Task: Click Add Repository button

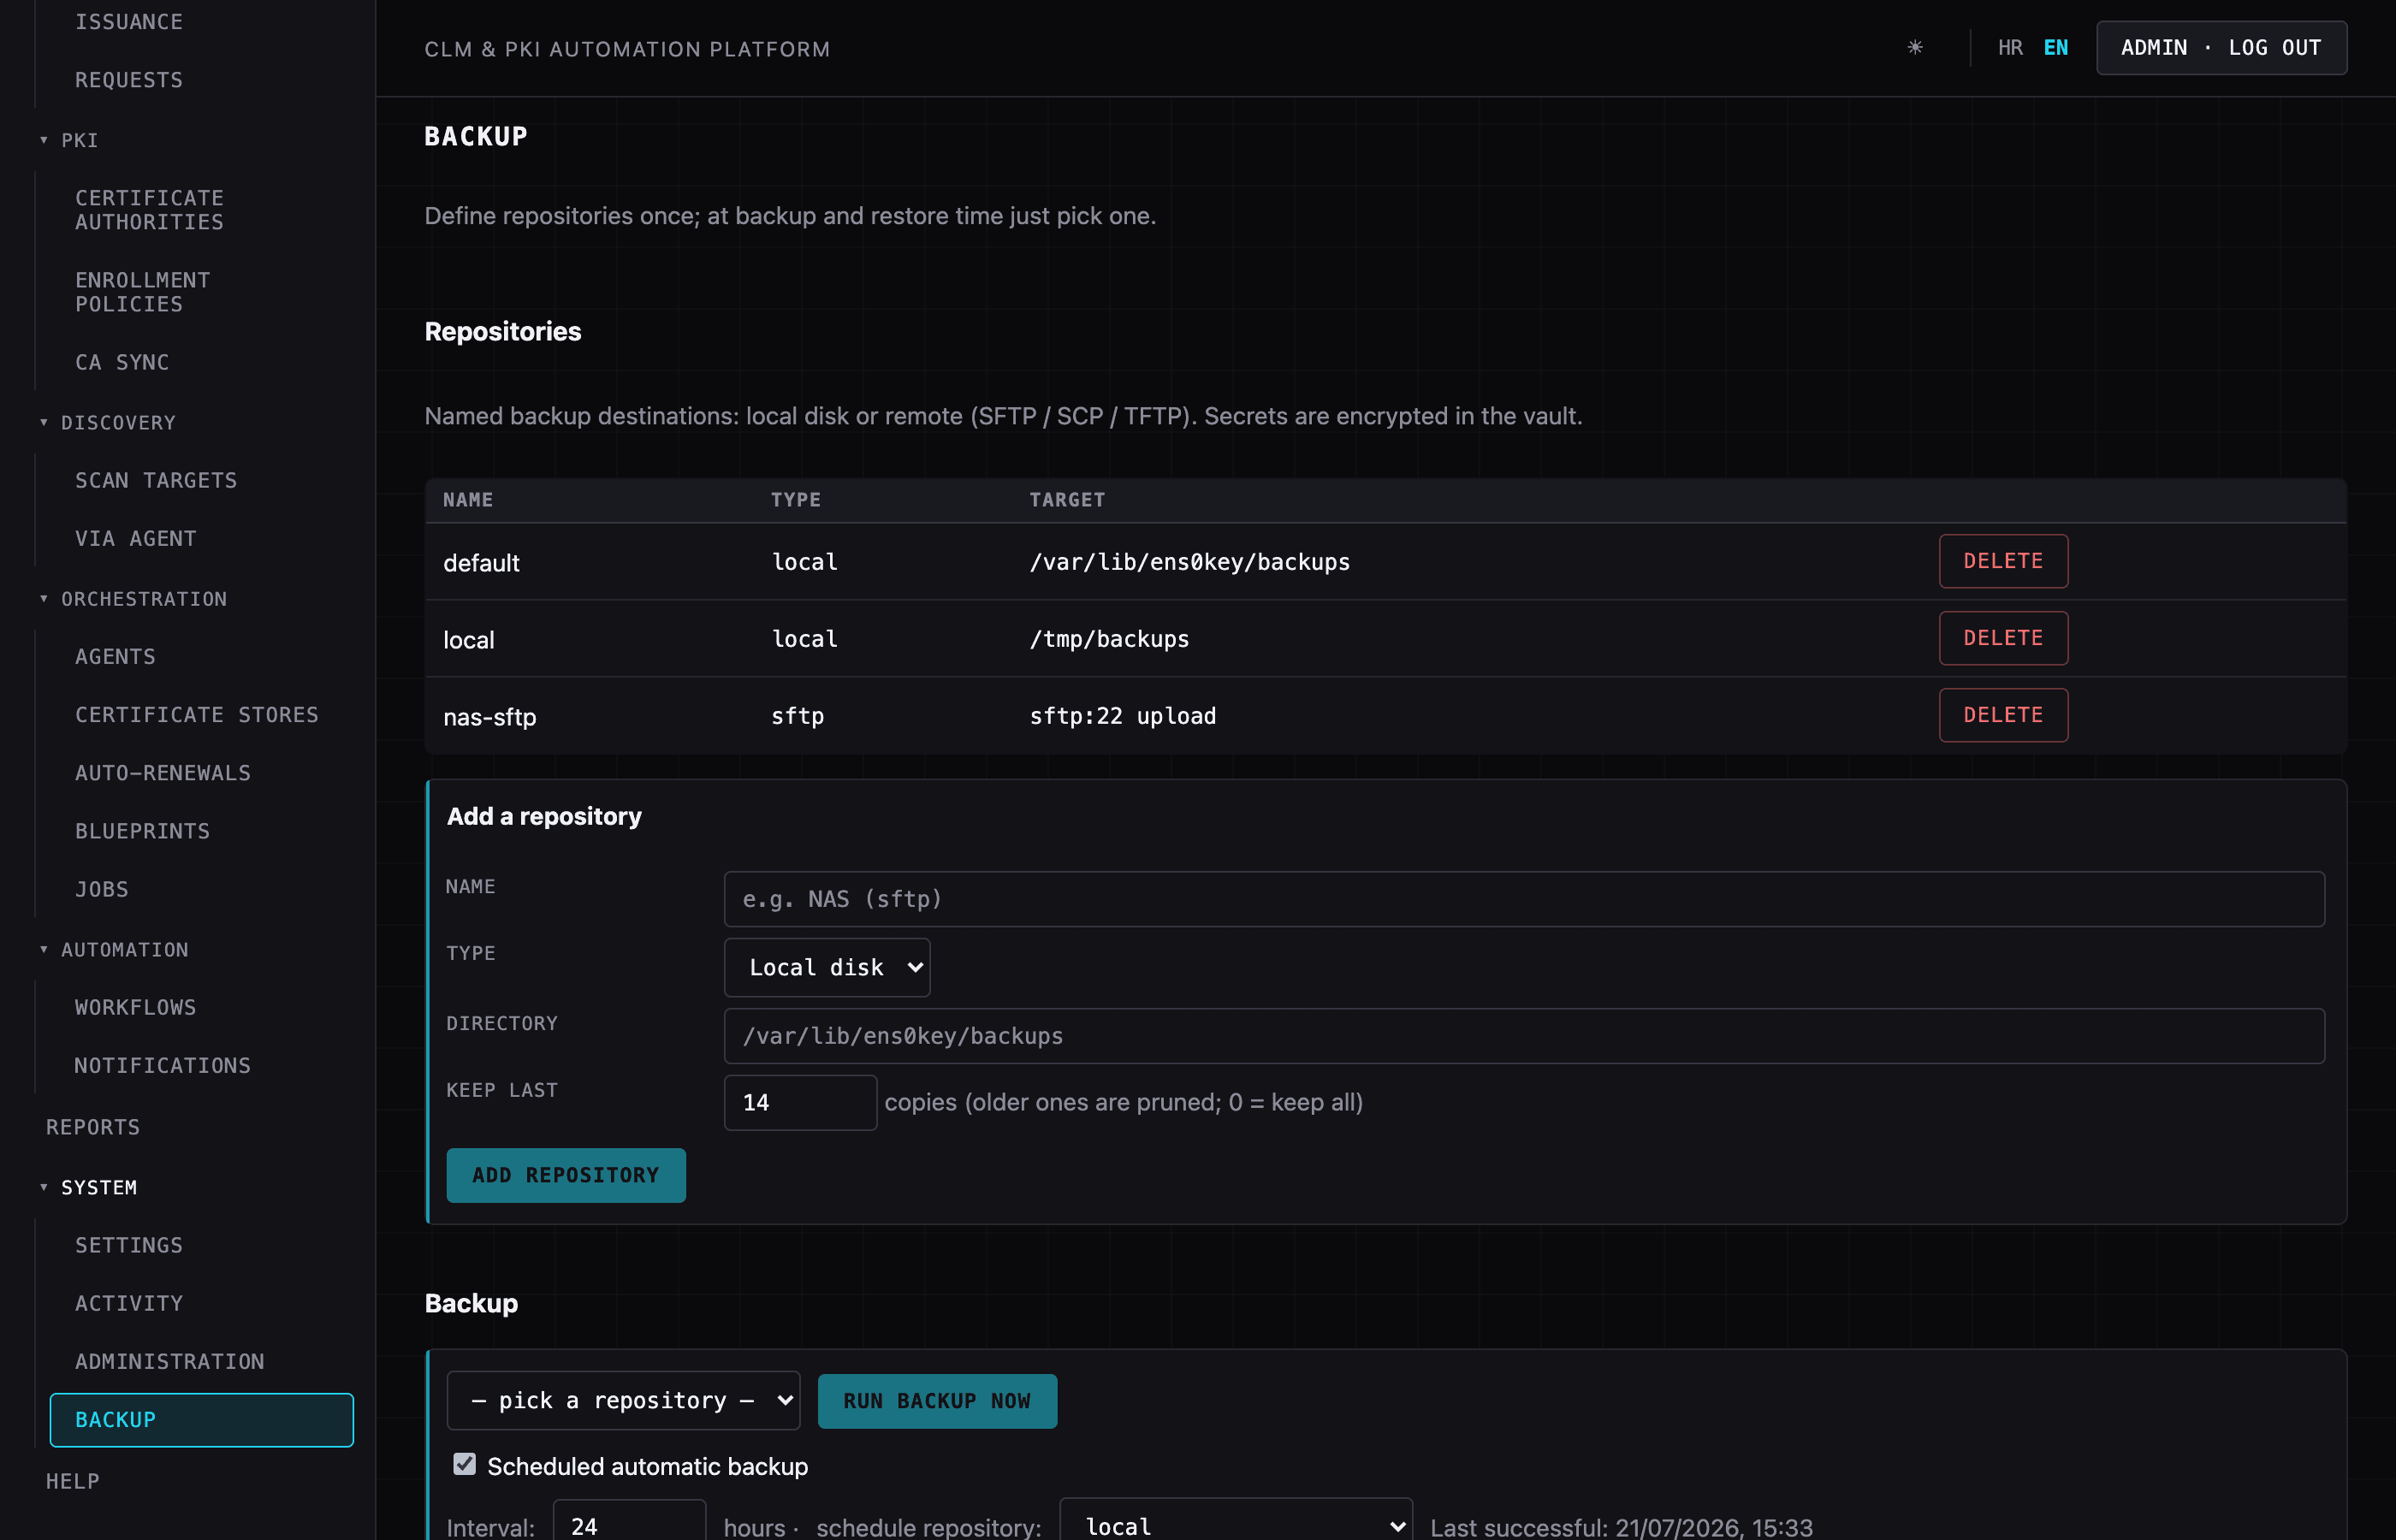Action: tap(566, 1175)
